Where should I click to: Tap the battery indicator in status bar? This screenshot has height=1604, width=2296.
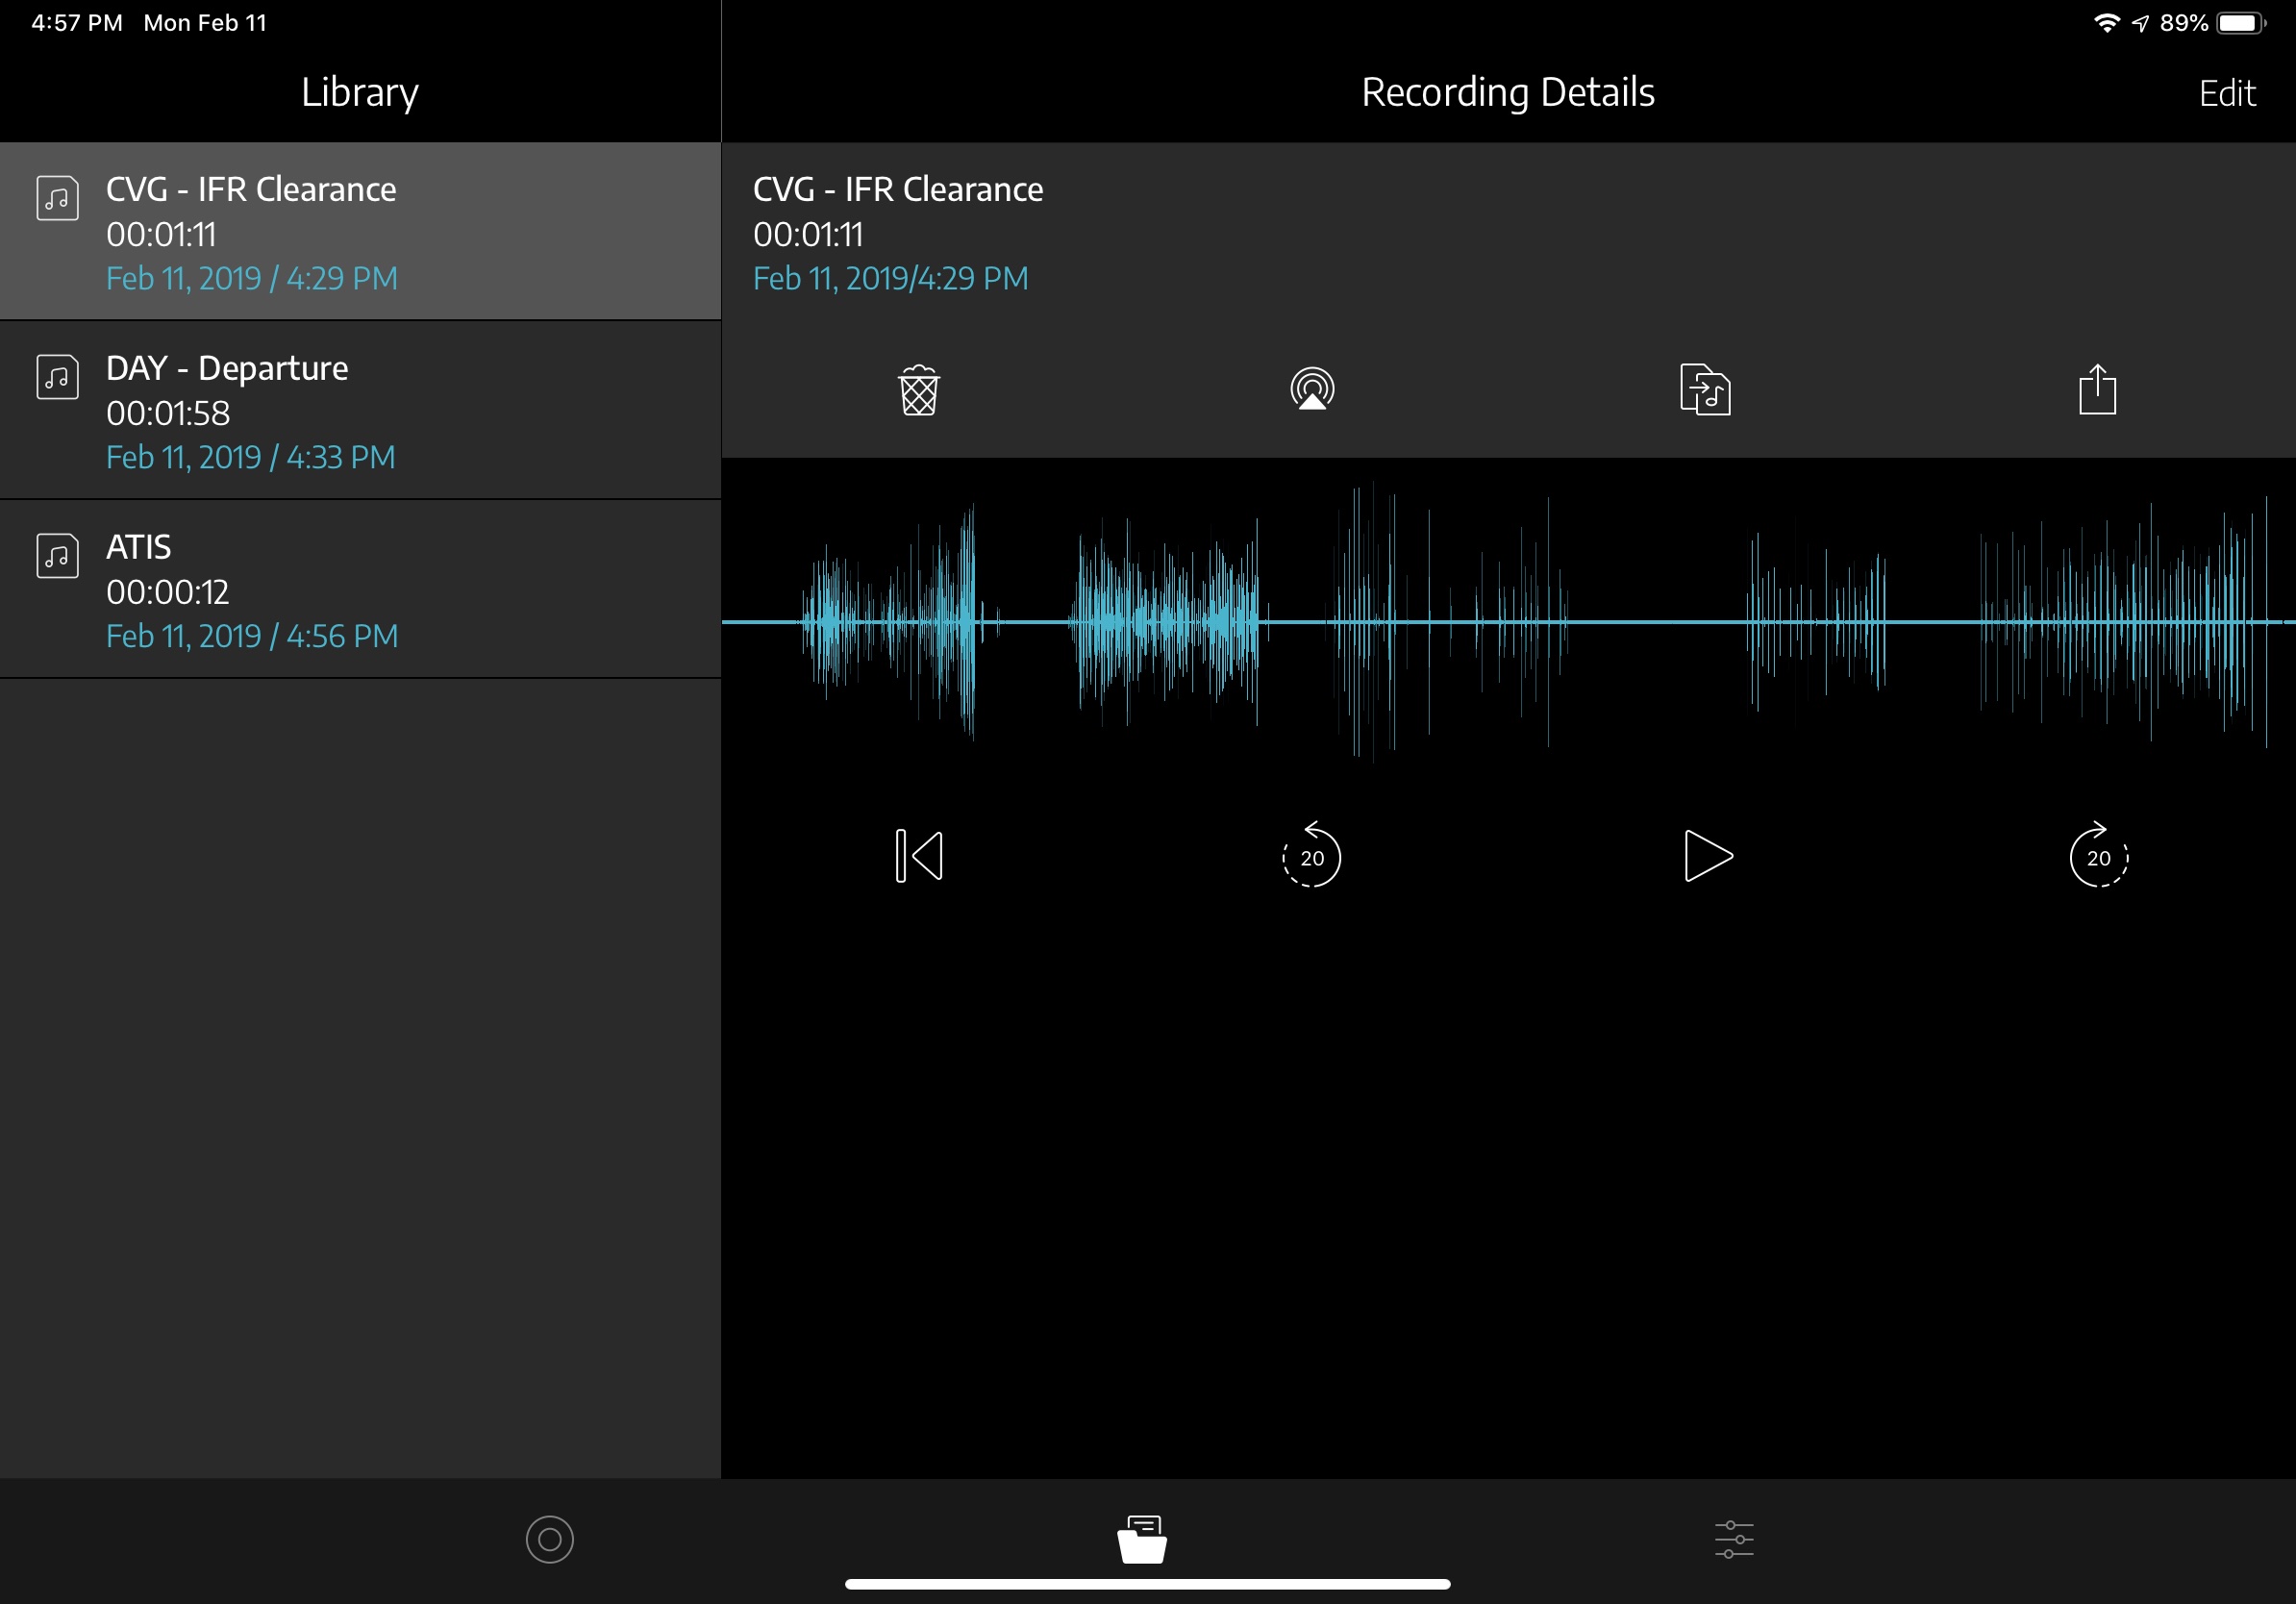click(2240, 23)
